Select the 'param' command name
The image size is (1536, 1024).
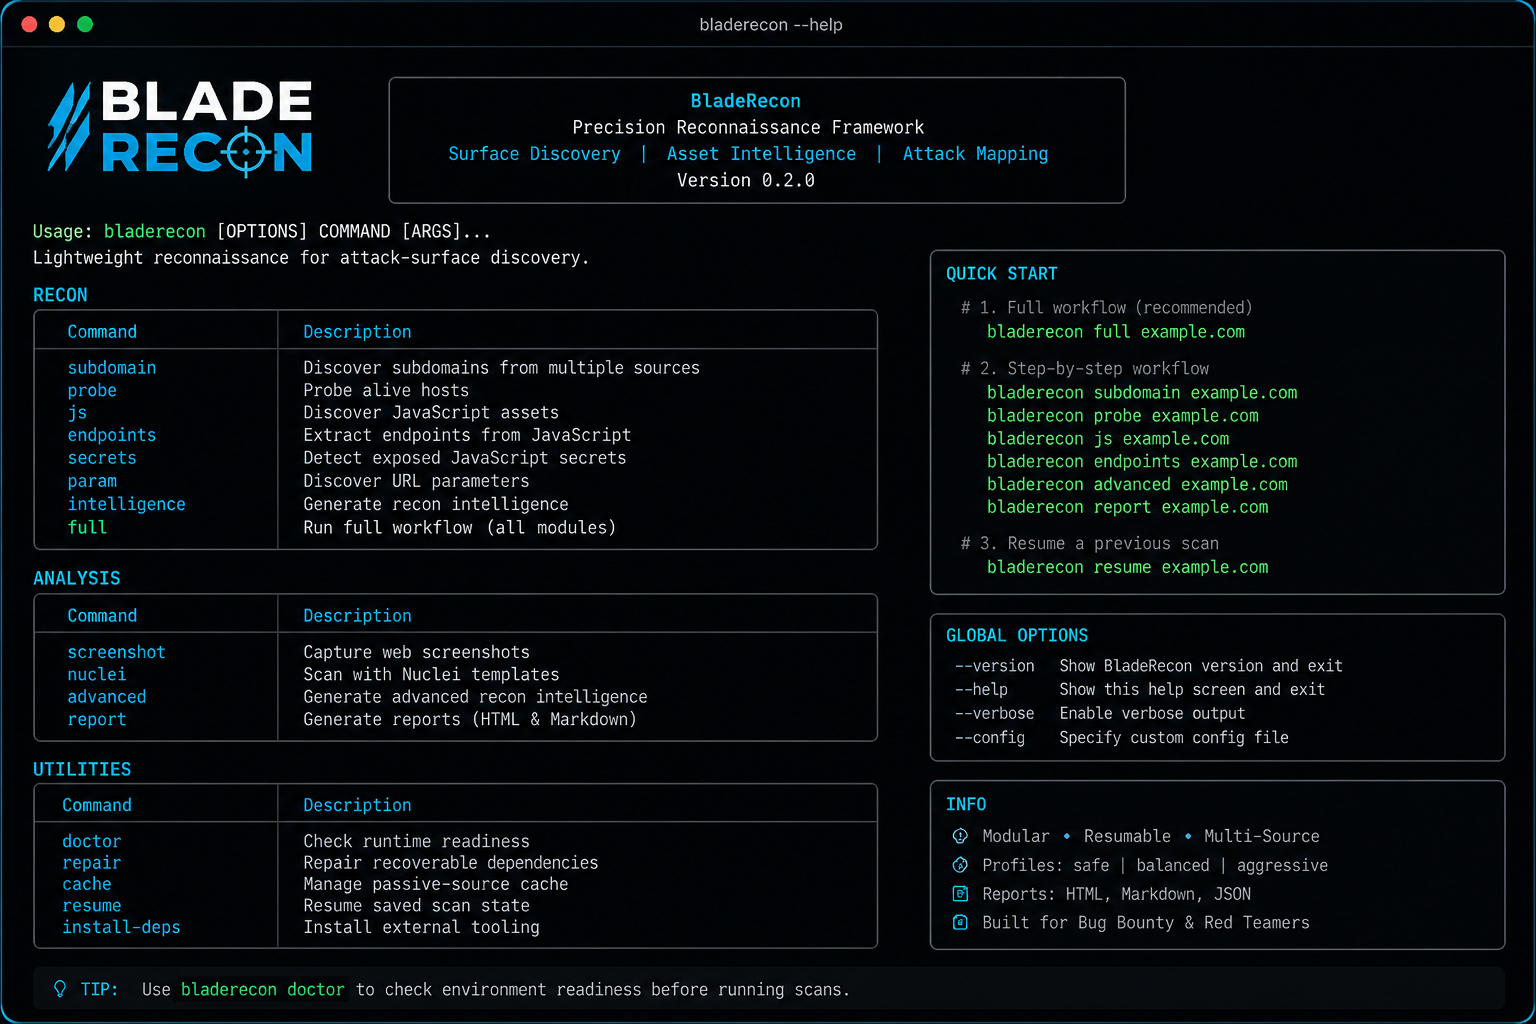click(x=92, y=481)
